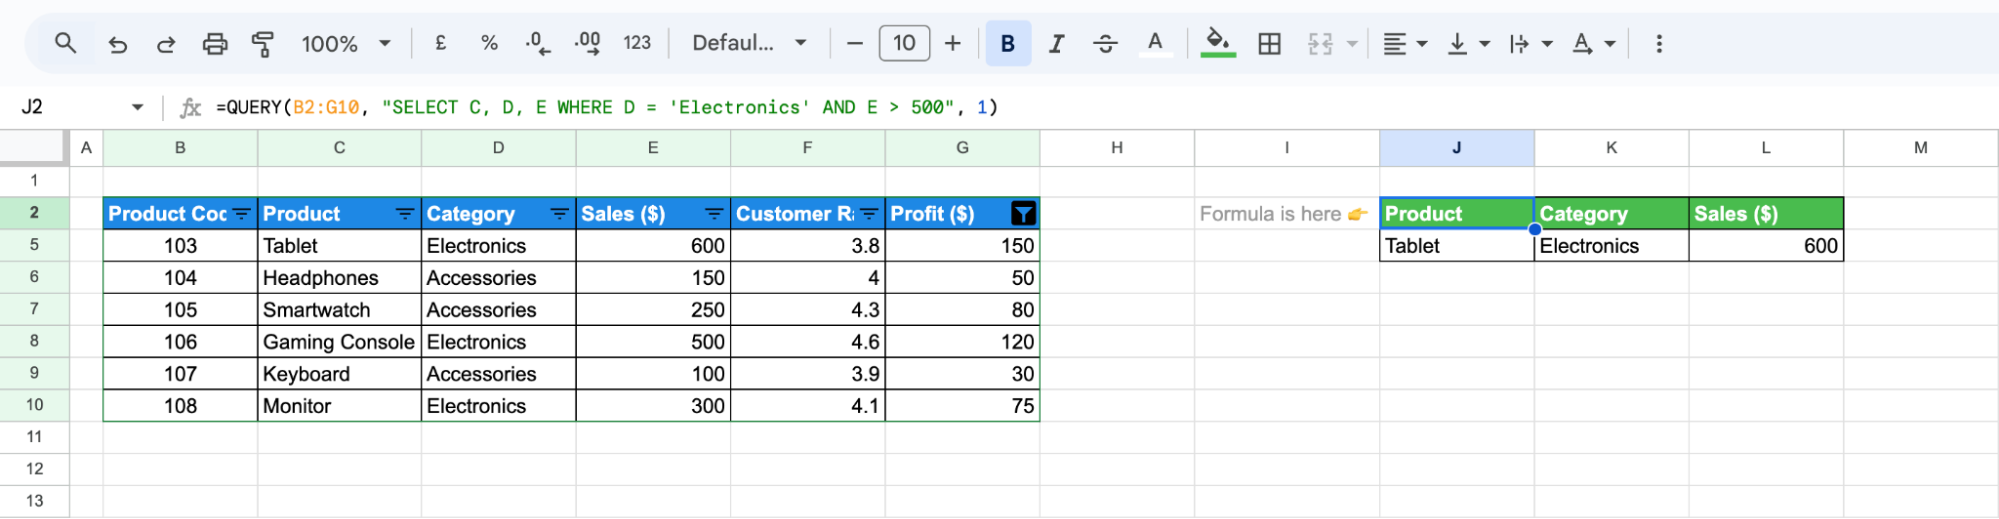Click the Tablet cell in column C
Screen dimensions: 1999x519
click(339, 246)
